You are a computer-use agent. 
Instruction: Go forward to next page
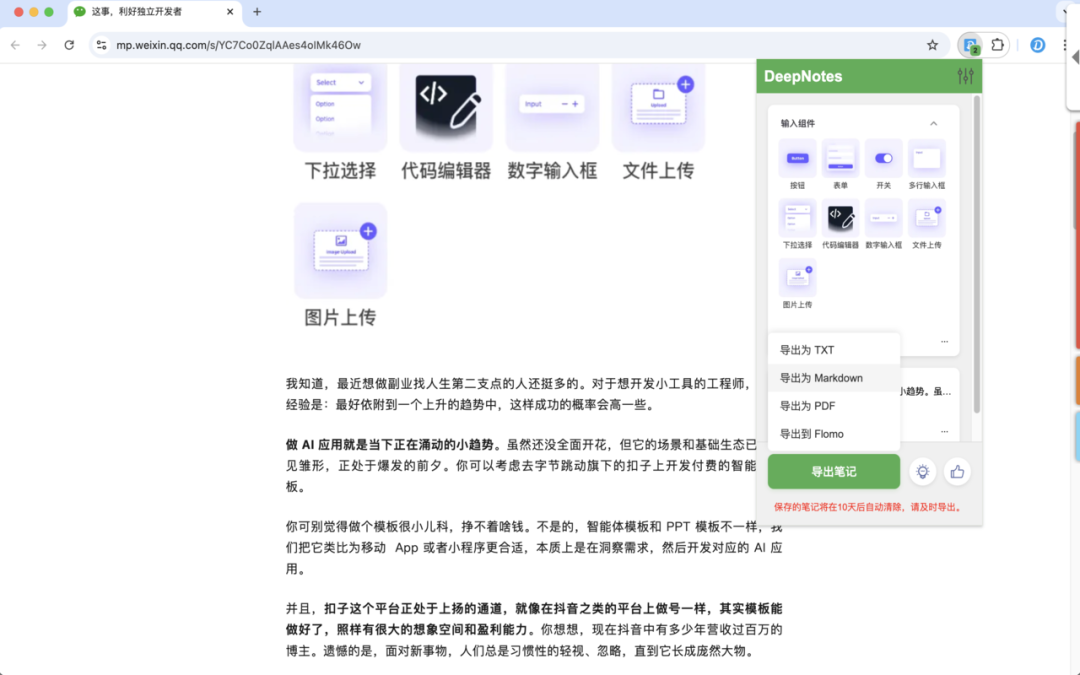42,45
